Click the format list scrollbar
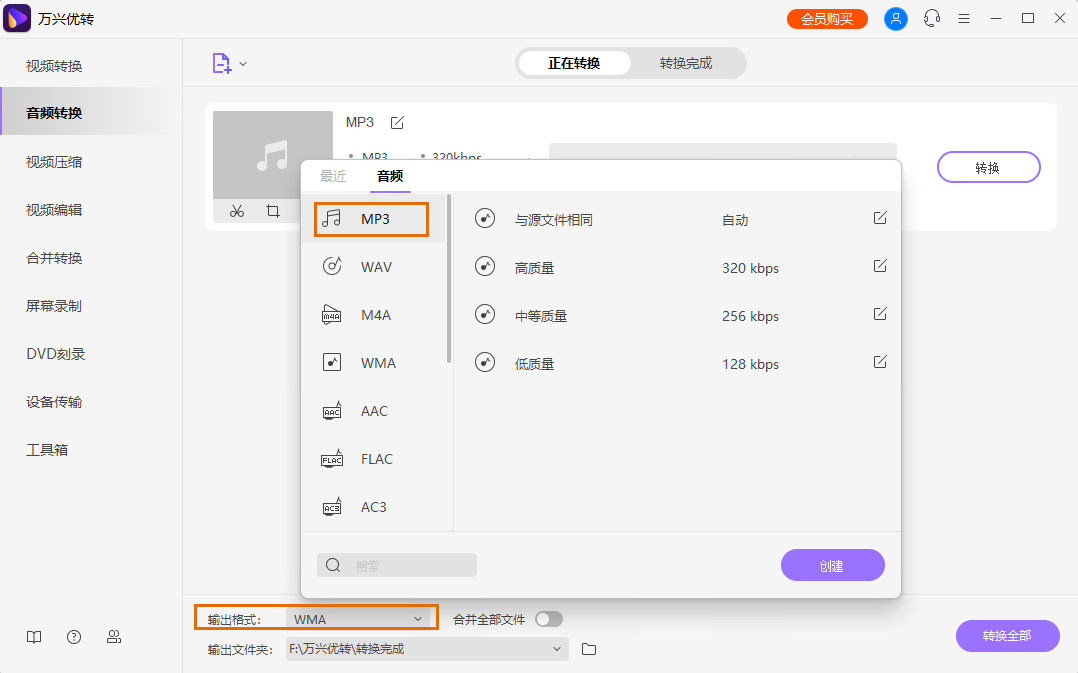The width and height of the screenshot is (1078, 673). click(x=449, y=278)
